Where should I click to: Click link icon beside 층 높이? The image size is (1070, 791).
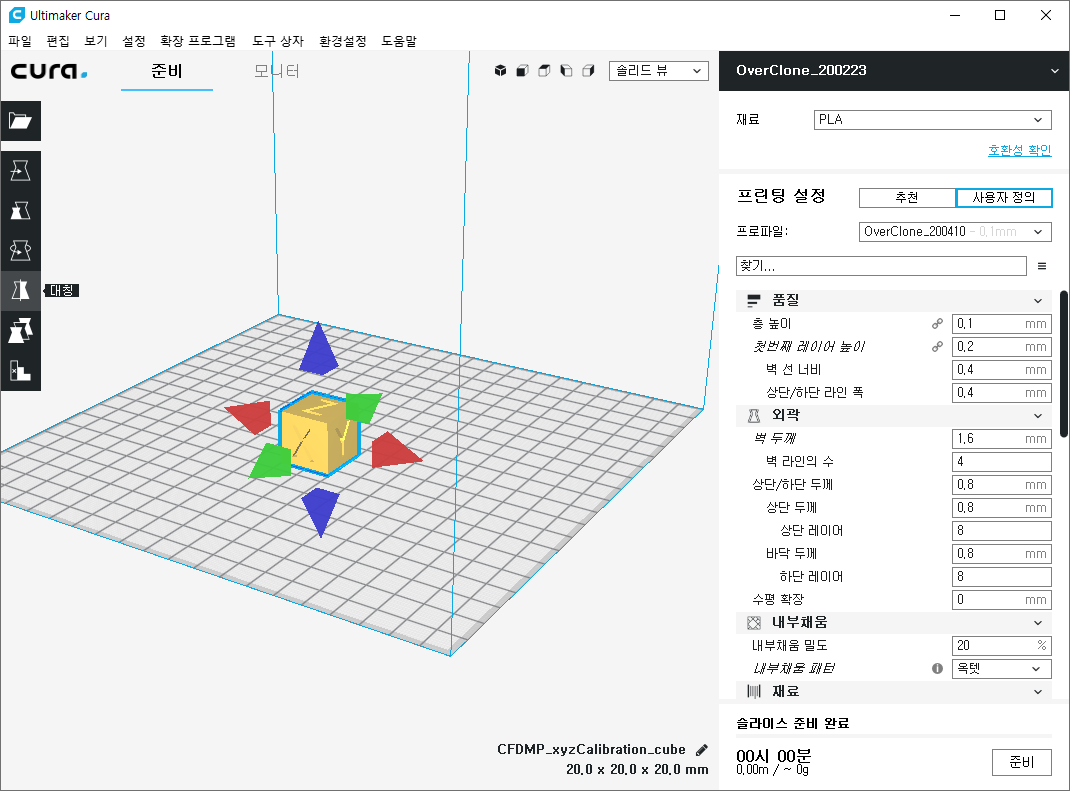[x=938, y=323]
